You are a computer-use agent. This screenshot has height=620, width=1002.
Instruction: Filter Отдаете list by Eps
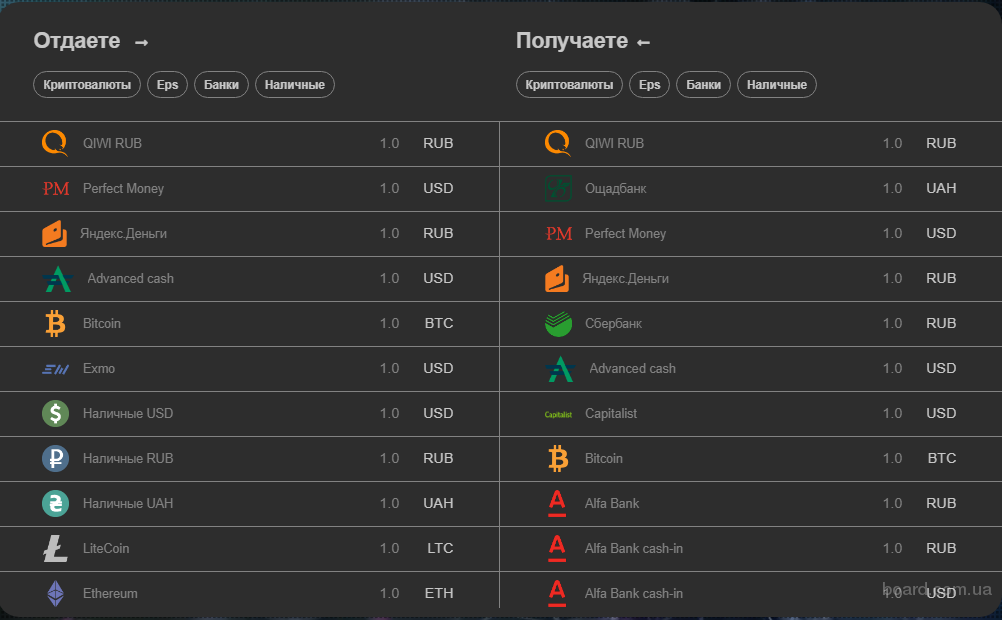tap(167, 84)
